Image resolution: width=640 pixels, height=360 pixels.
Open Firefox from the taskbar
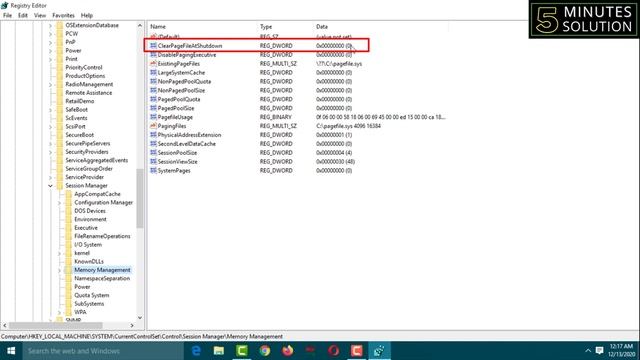(287, 351)
